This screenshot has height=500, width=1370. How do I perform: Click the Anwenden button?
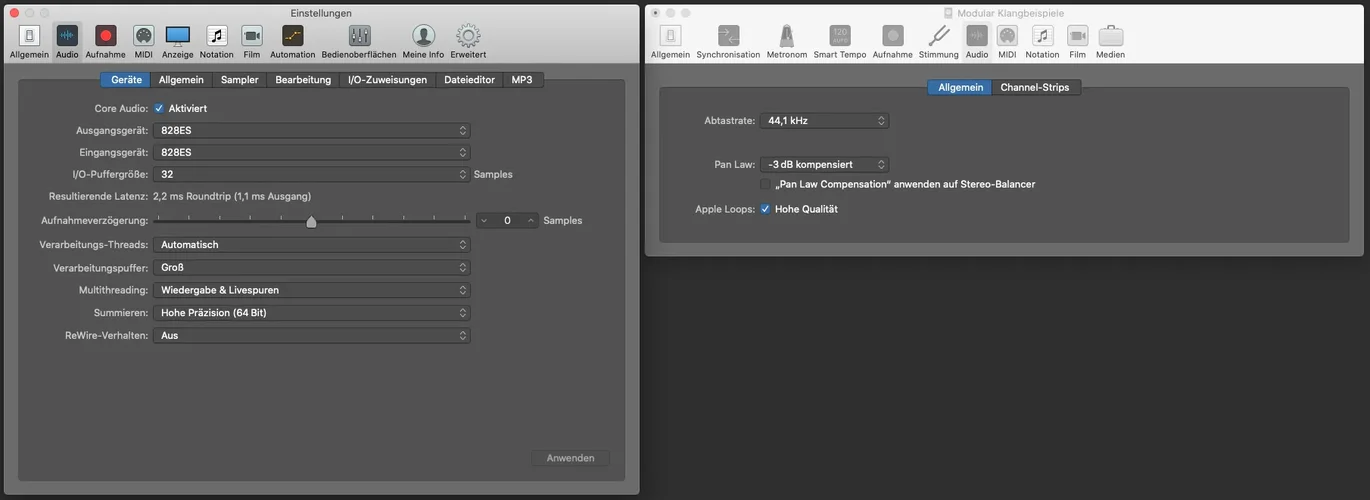coord(570,458)
